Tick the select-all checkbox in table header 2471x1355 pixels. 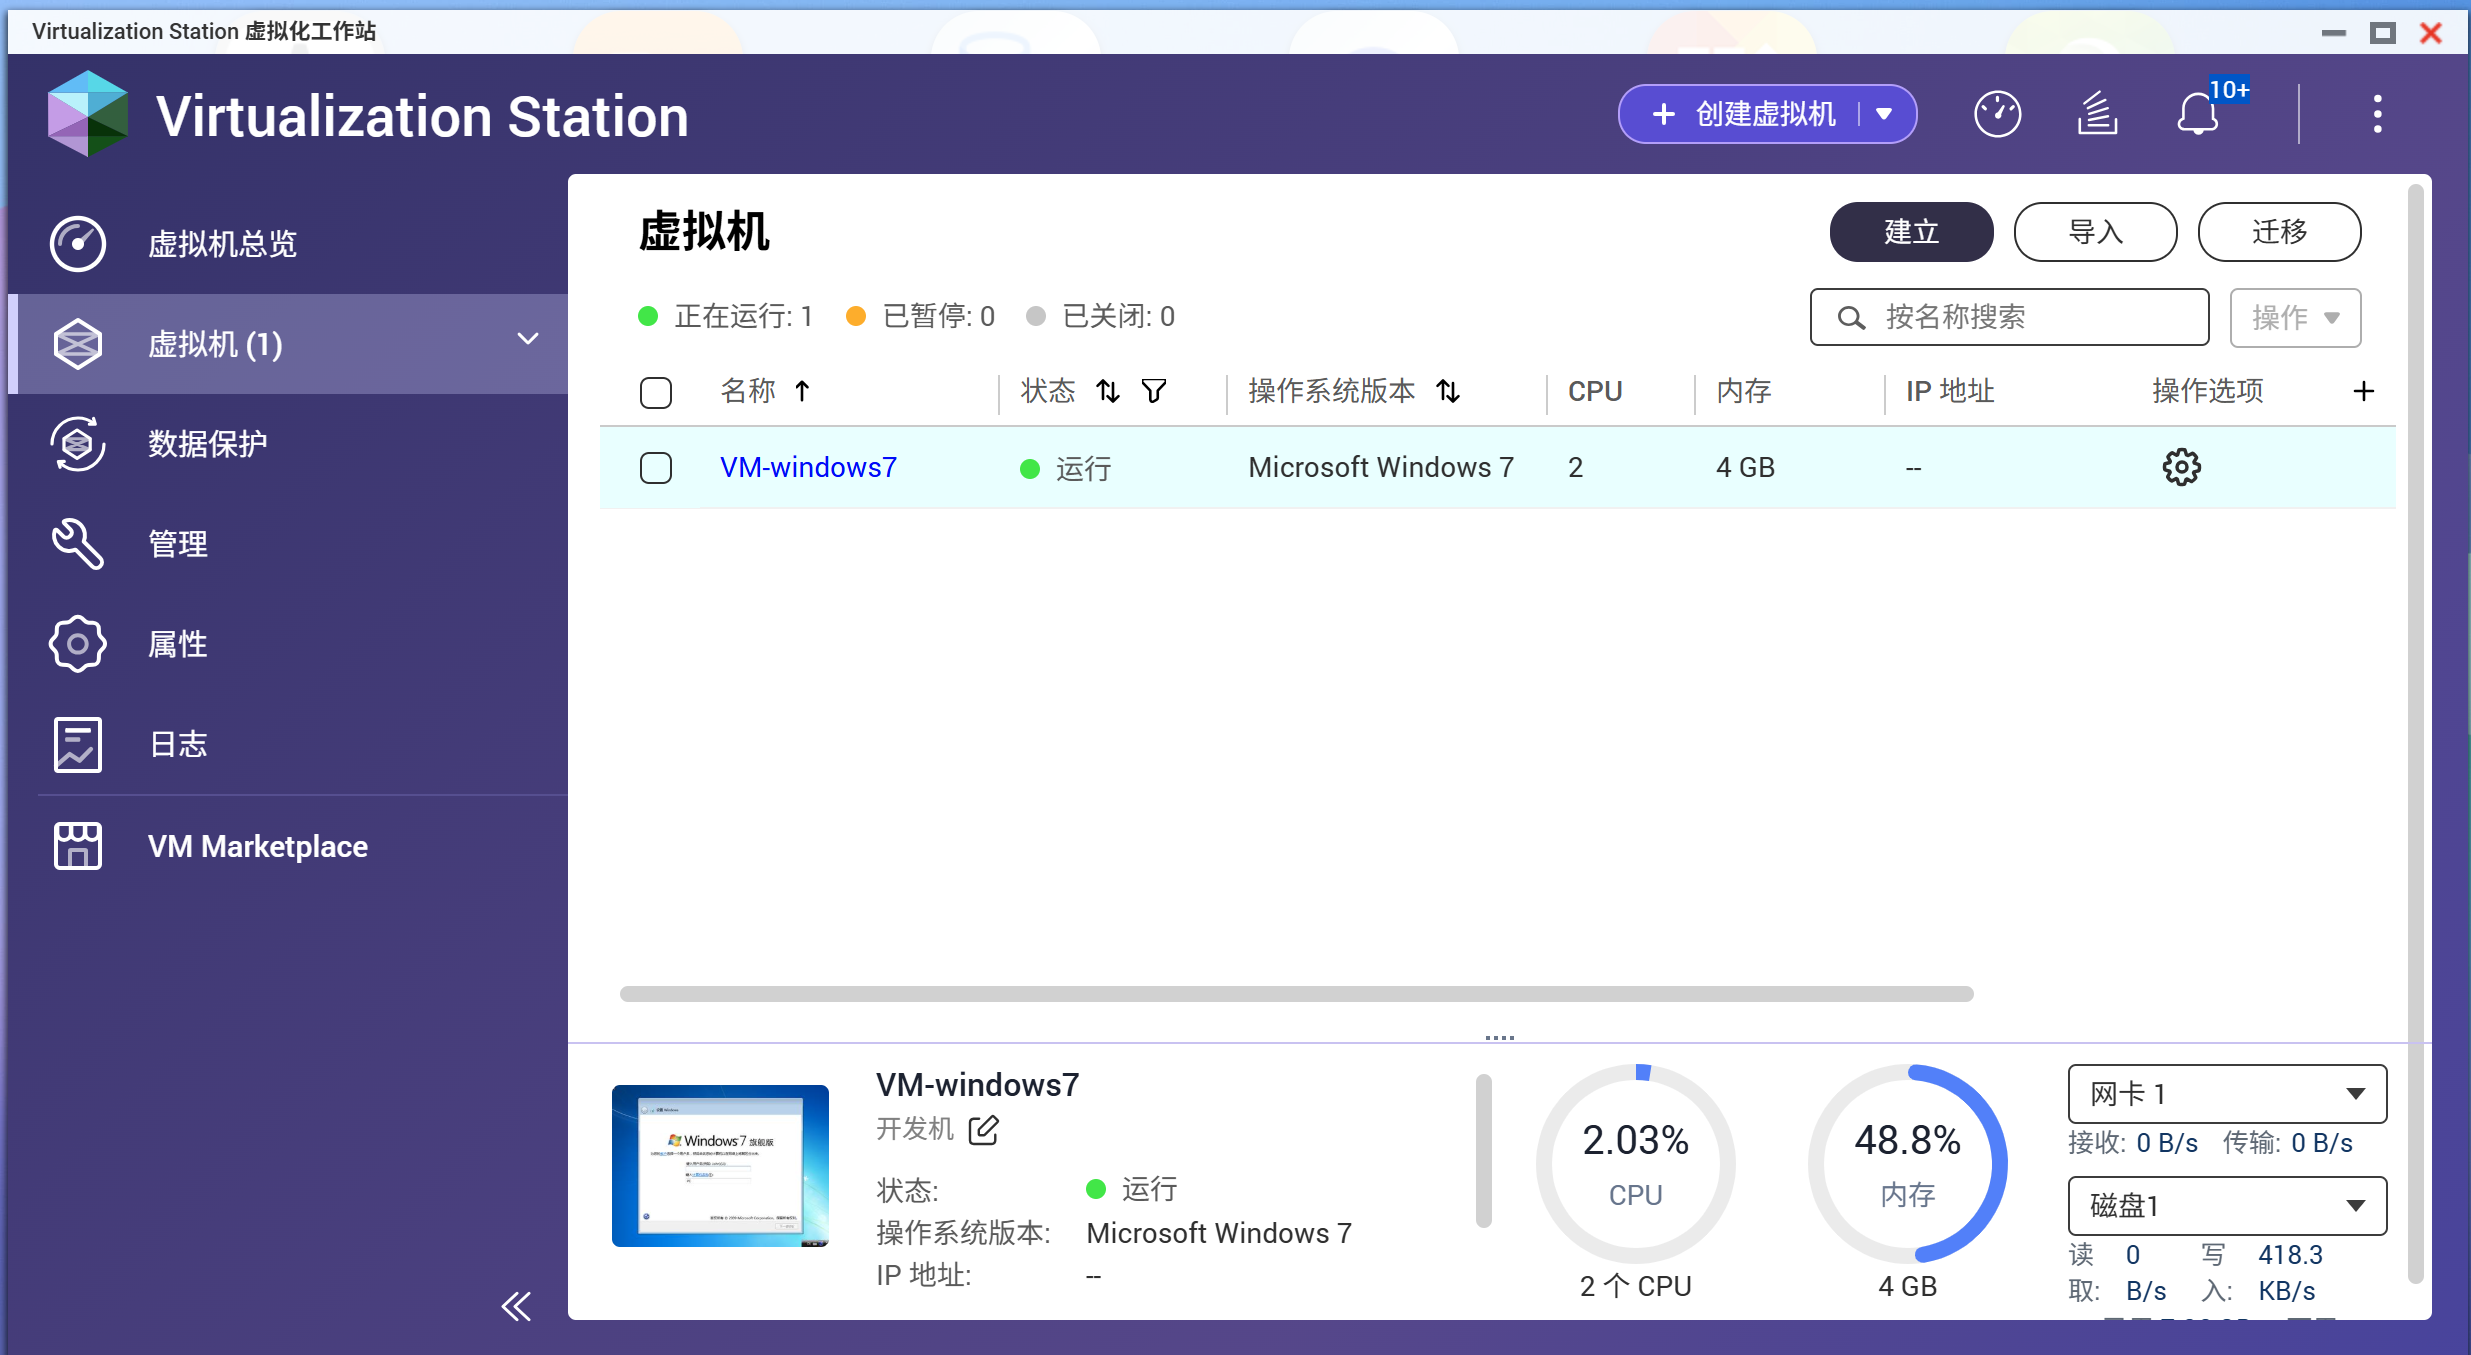click(656, 392)
